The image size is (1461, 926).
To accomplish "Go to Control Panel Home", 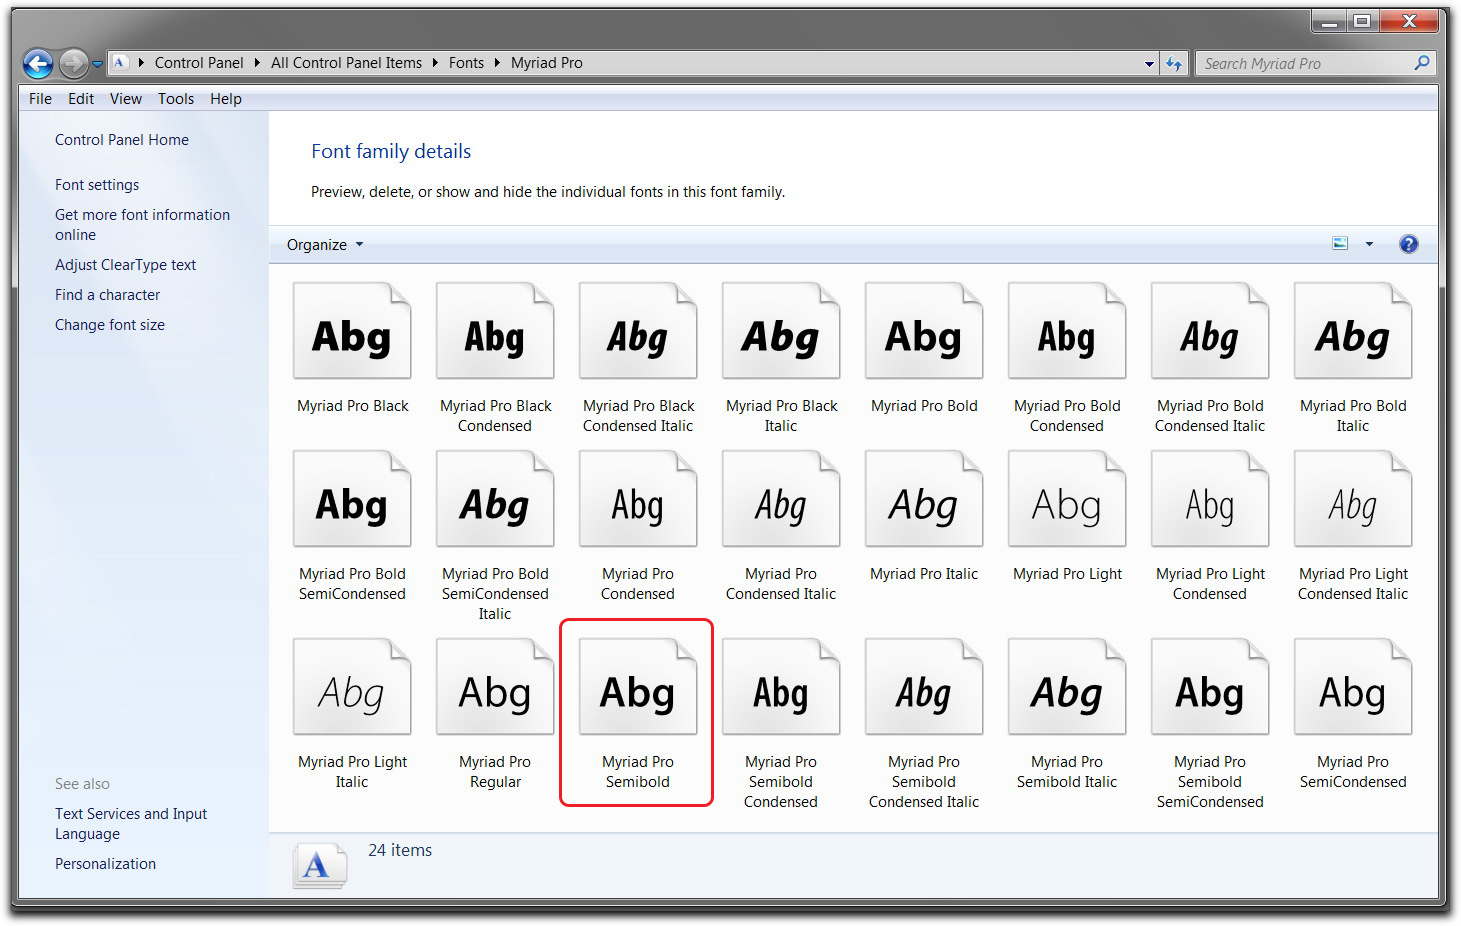I will pyautogui.click(x=122, y=140).
